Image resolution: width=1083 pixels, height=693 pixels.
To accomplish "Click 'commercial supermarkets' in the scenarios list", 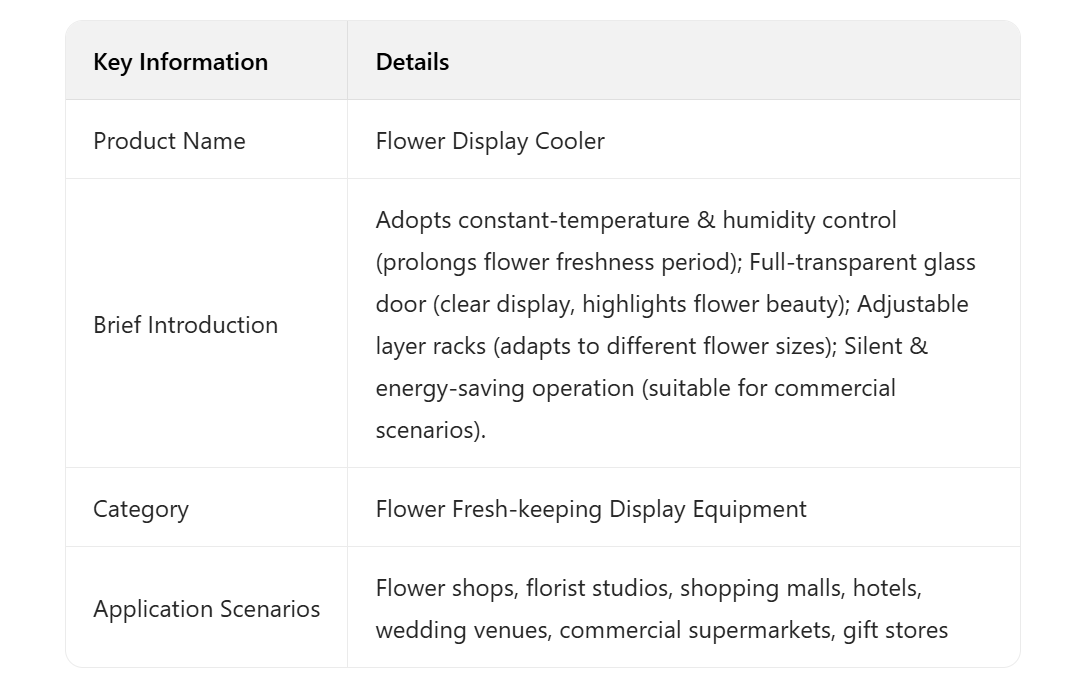I will pyautogui.click(x=696, y=630).
